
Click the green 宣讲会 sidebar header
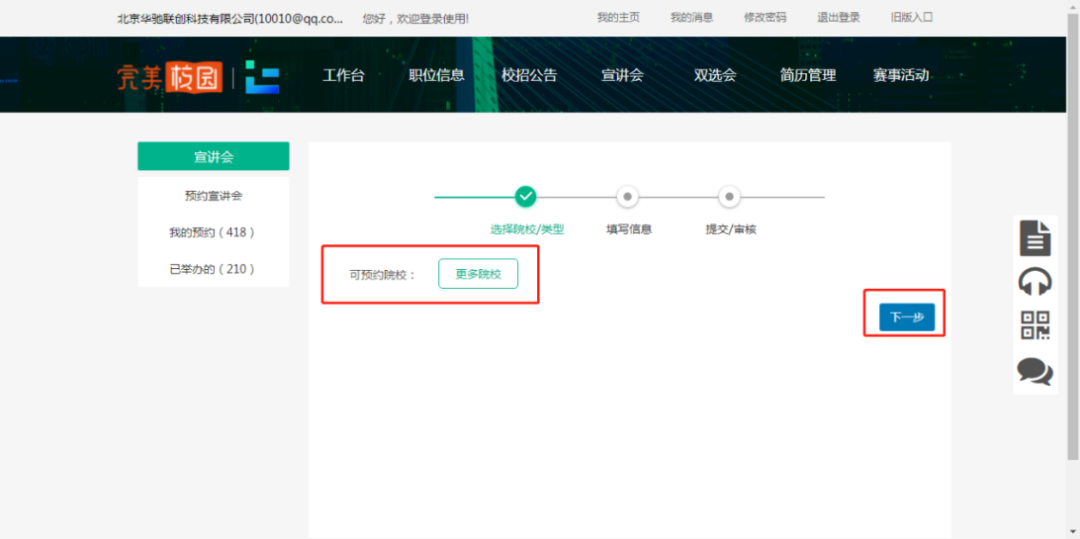(x=214, y=156)
